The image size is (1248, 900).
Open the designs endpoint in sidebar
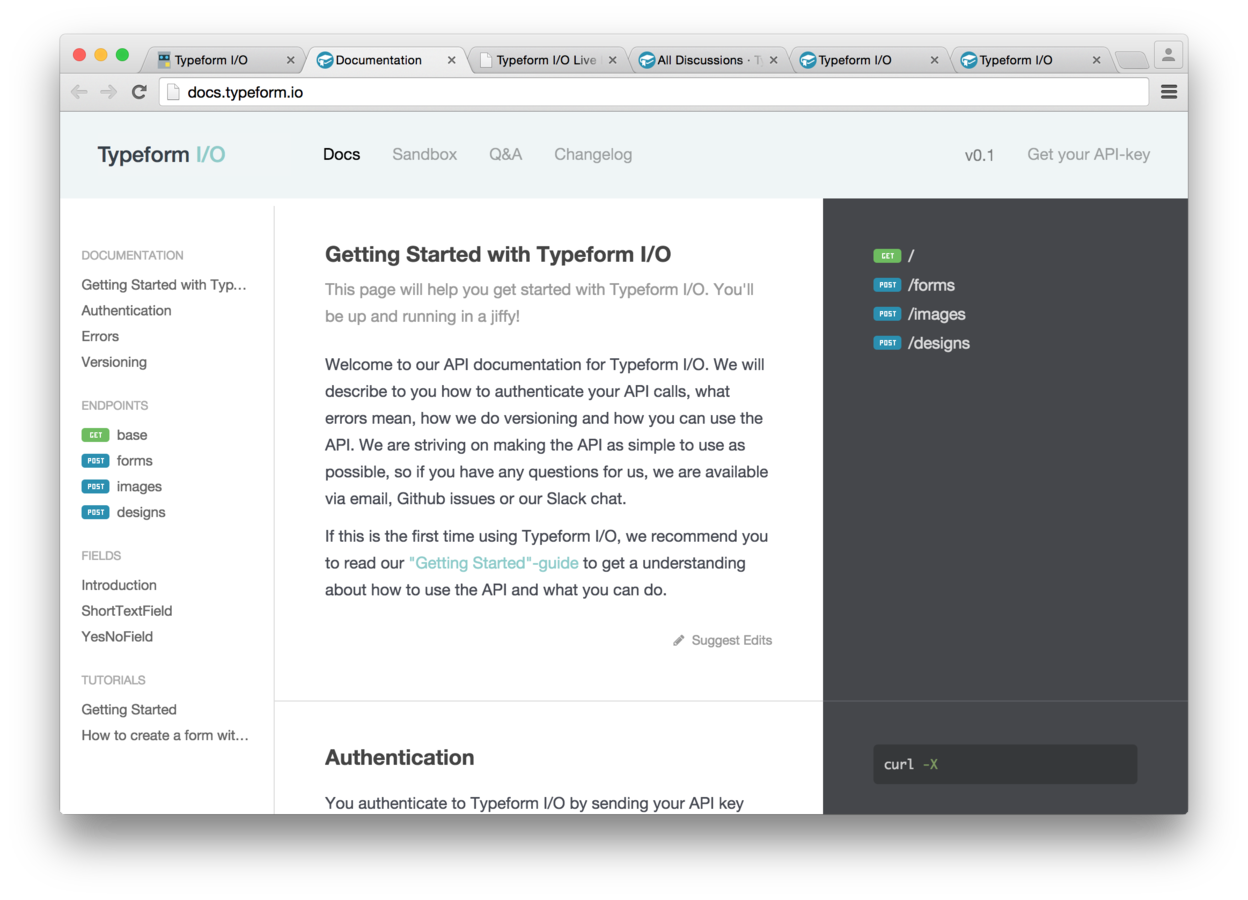coord(141,512)
